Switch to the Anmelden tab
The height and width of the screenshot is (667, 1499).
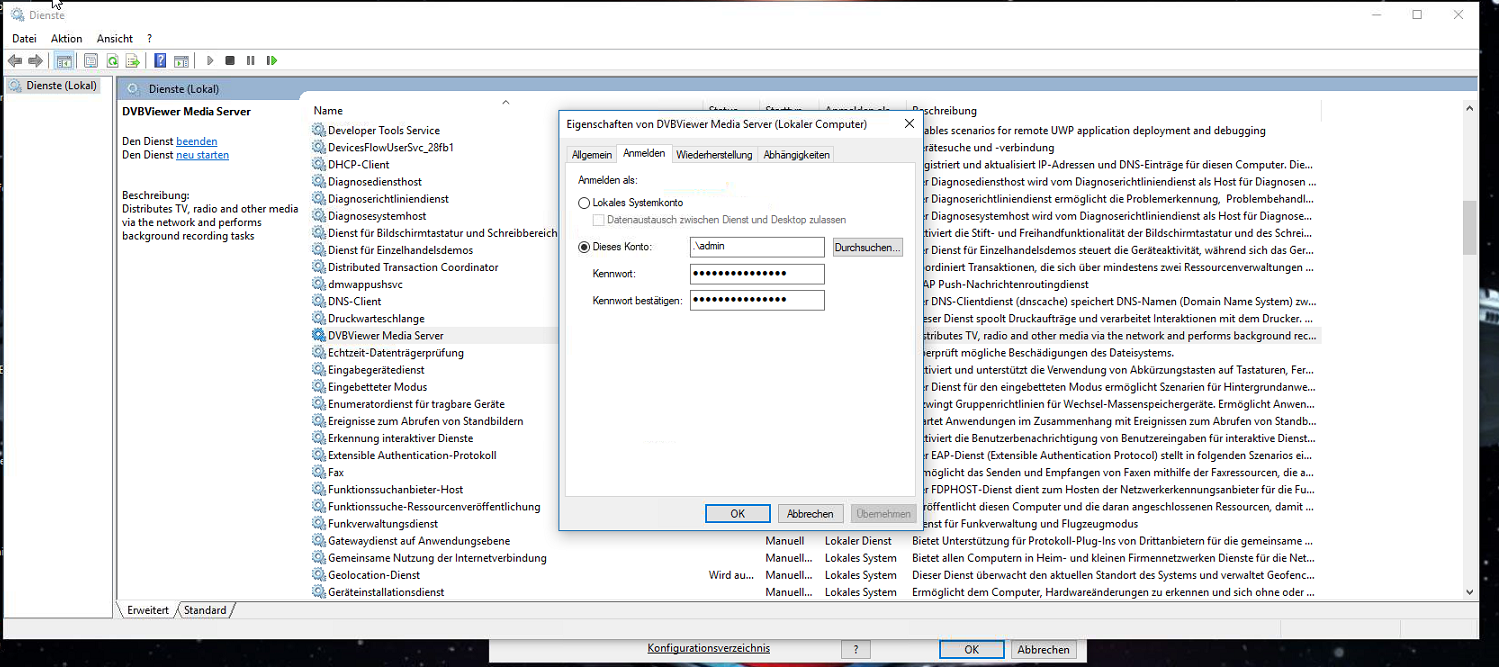pos(644,153)
